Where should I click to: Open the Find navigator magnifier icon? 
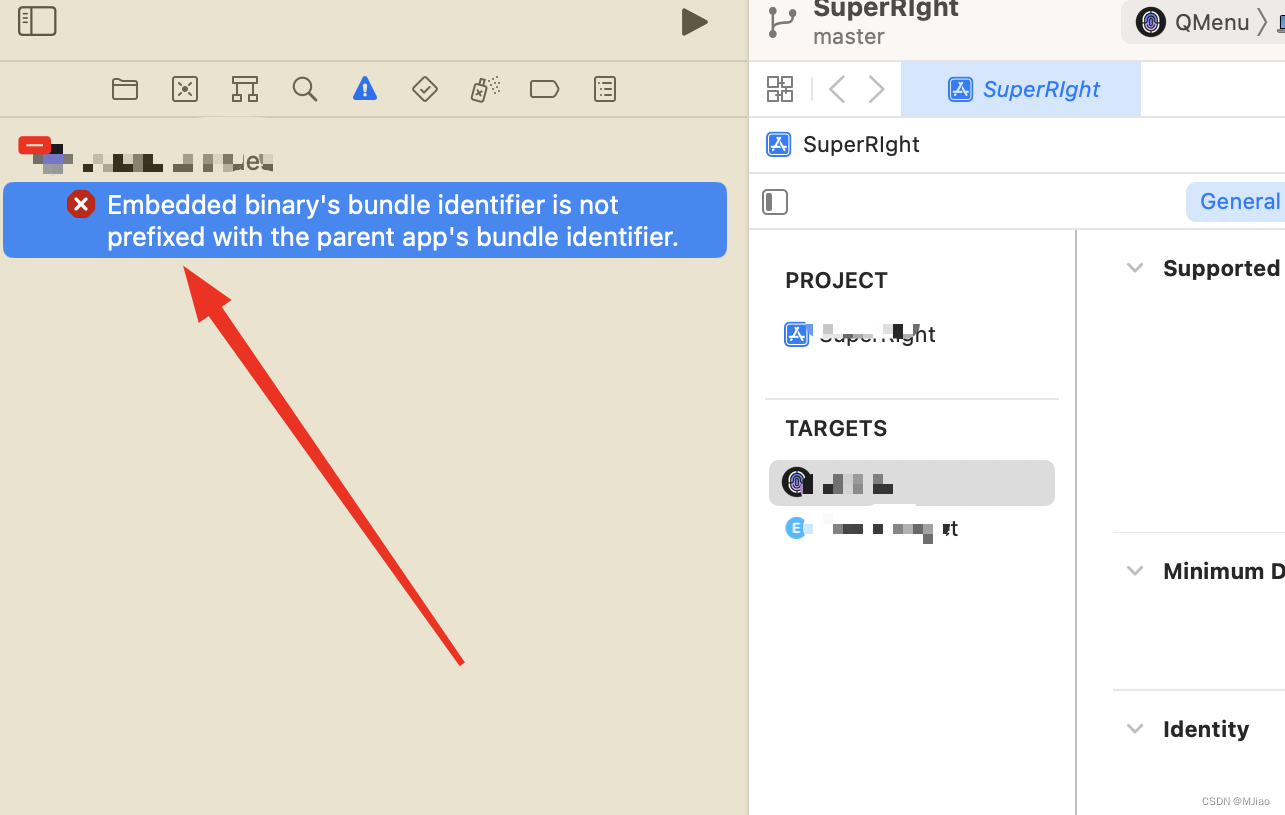[x=304, y=89]
